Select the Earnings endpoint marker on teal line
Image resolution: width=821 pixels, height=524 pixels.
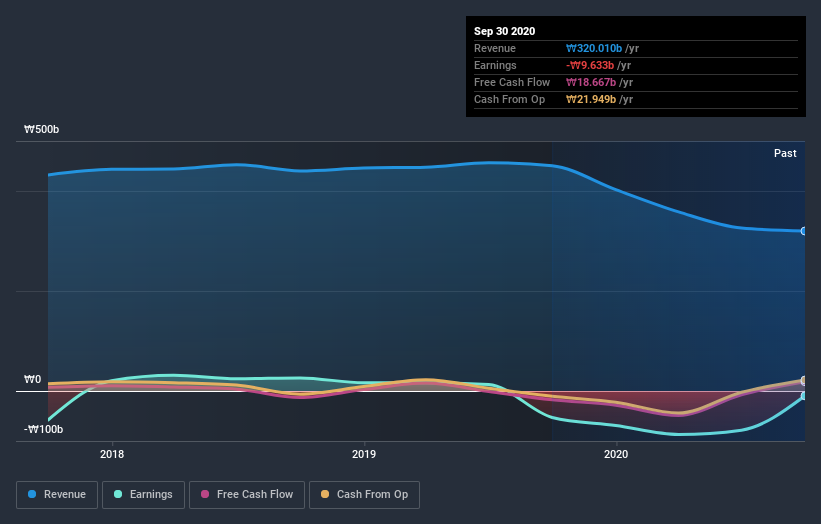pyautogui.click(x=803, y=396)
